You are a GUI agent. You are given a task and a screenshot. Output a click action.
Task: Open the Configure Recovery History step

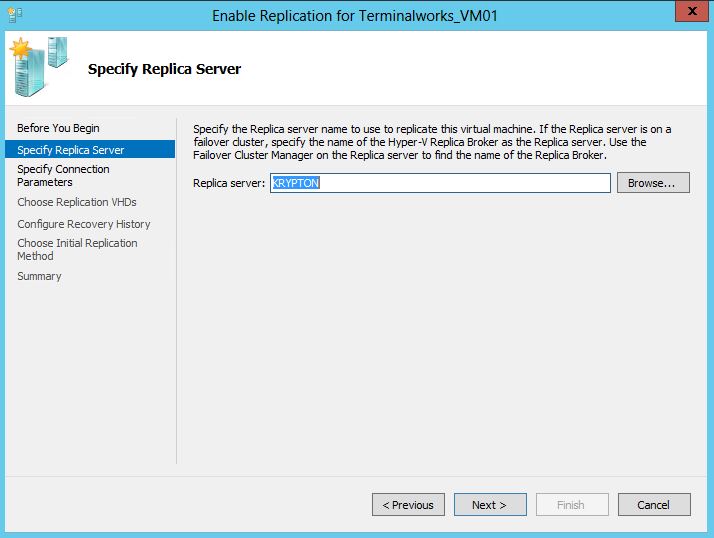point(84,224)
